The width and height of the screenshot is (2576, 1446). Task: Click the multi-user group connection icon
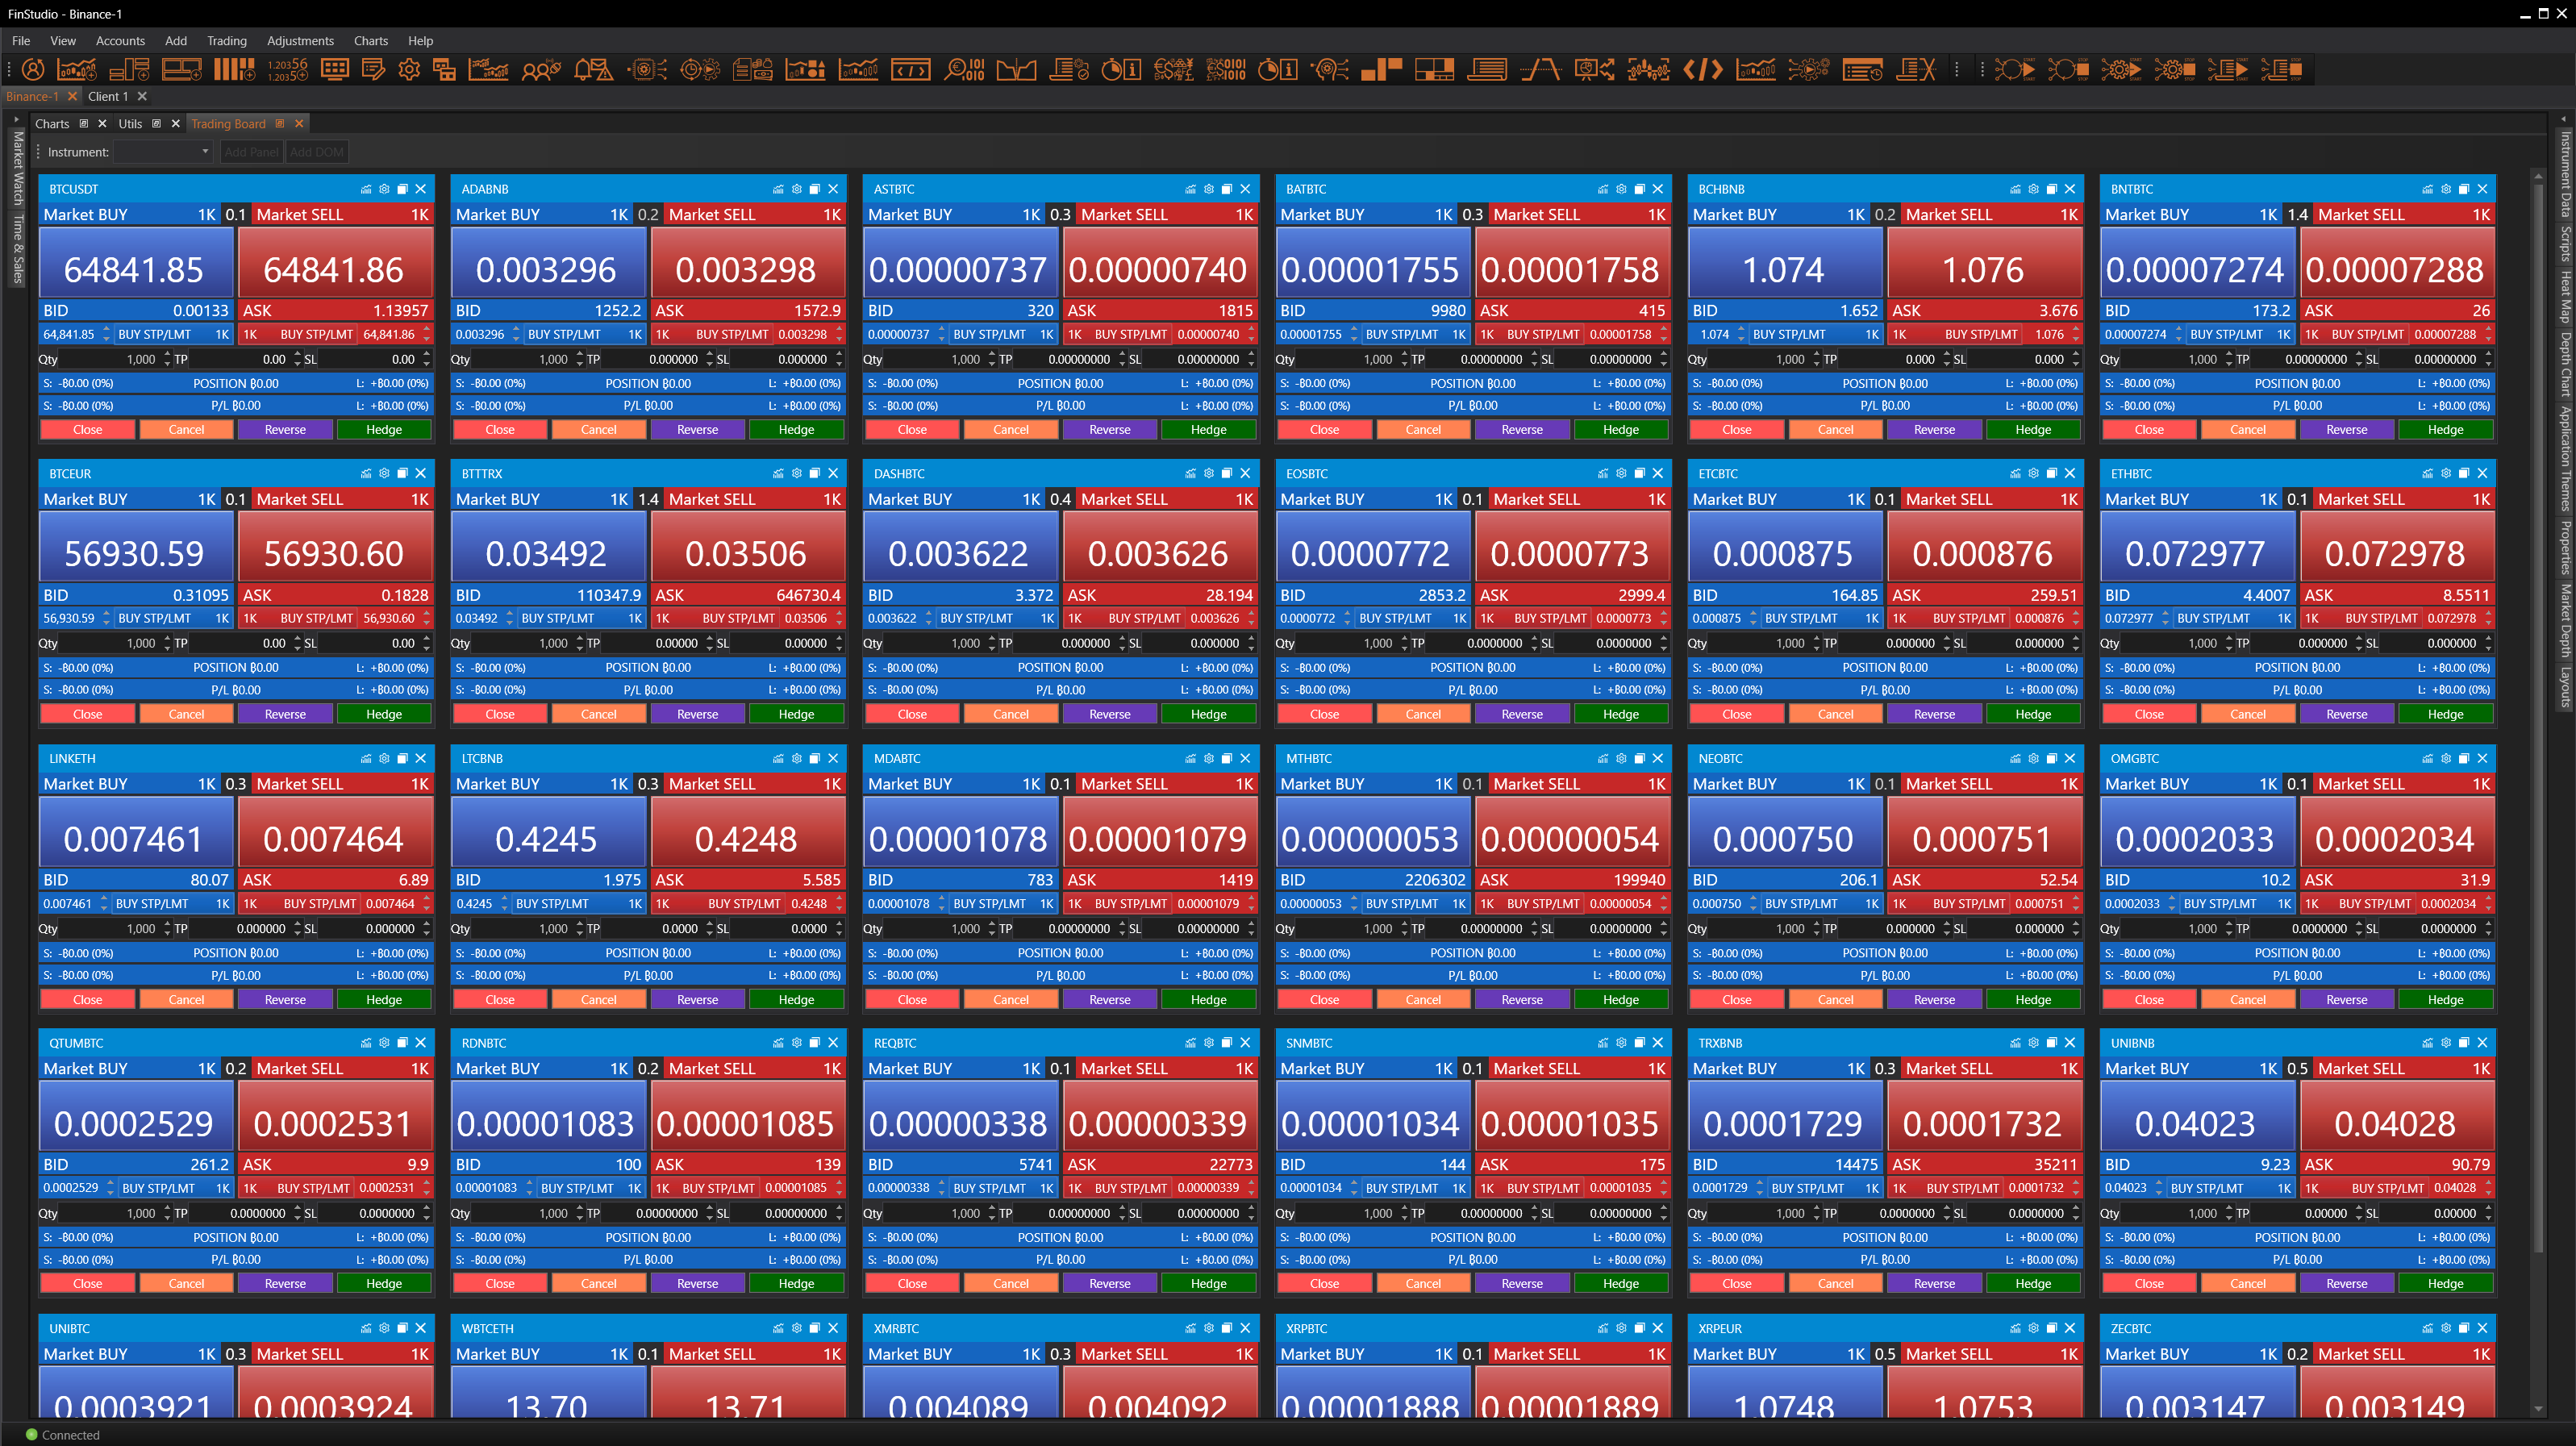click(x=540, y=70)
